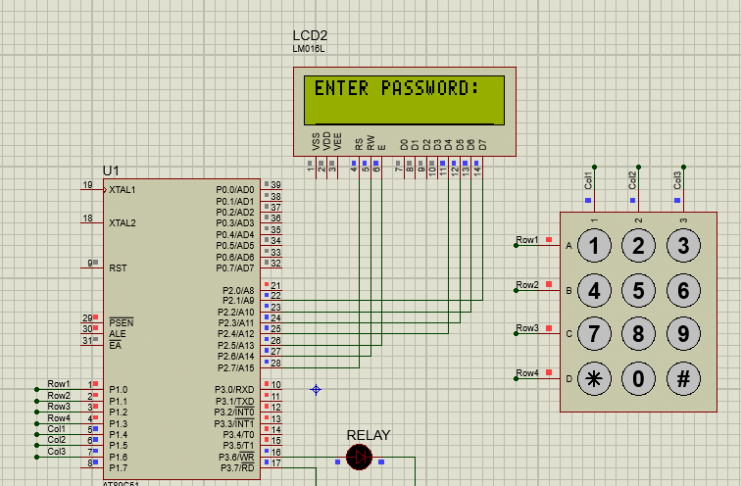This screenshot has height=486, width=741.
Task: Select the Col2 terminal label beside P1.5
Action: tap(56, 440)
